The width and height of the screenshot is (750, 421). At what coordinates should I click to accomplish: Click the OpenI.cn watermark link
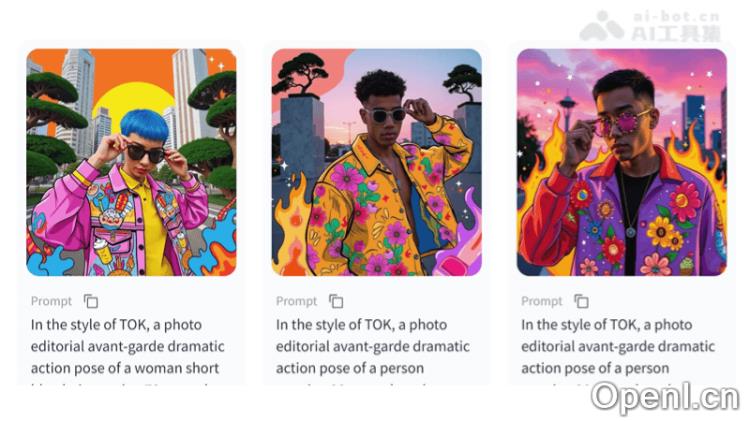(x=665, y=397)
